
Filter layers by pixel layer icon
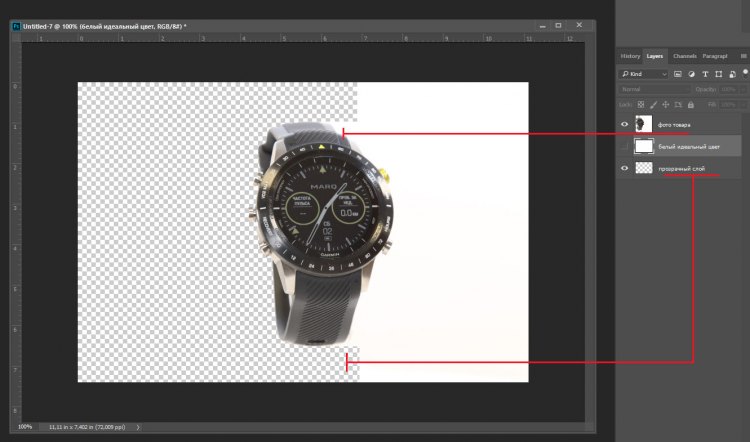677,74
